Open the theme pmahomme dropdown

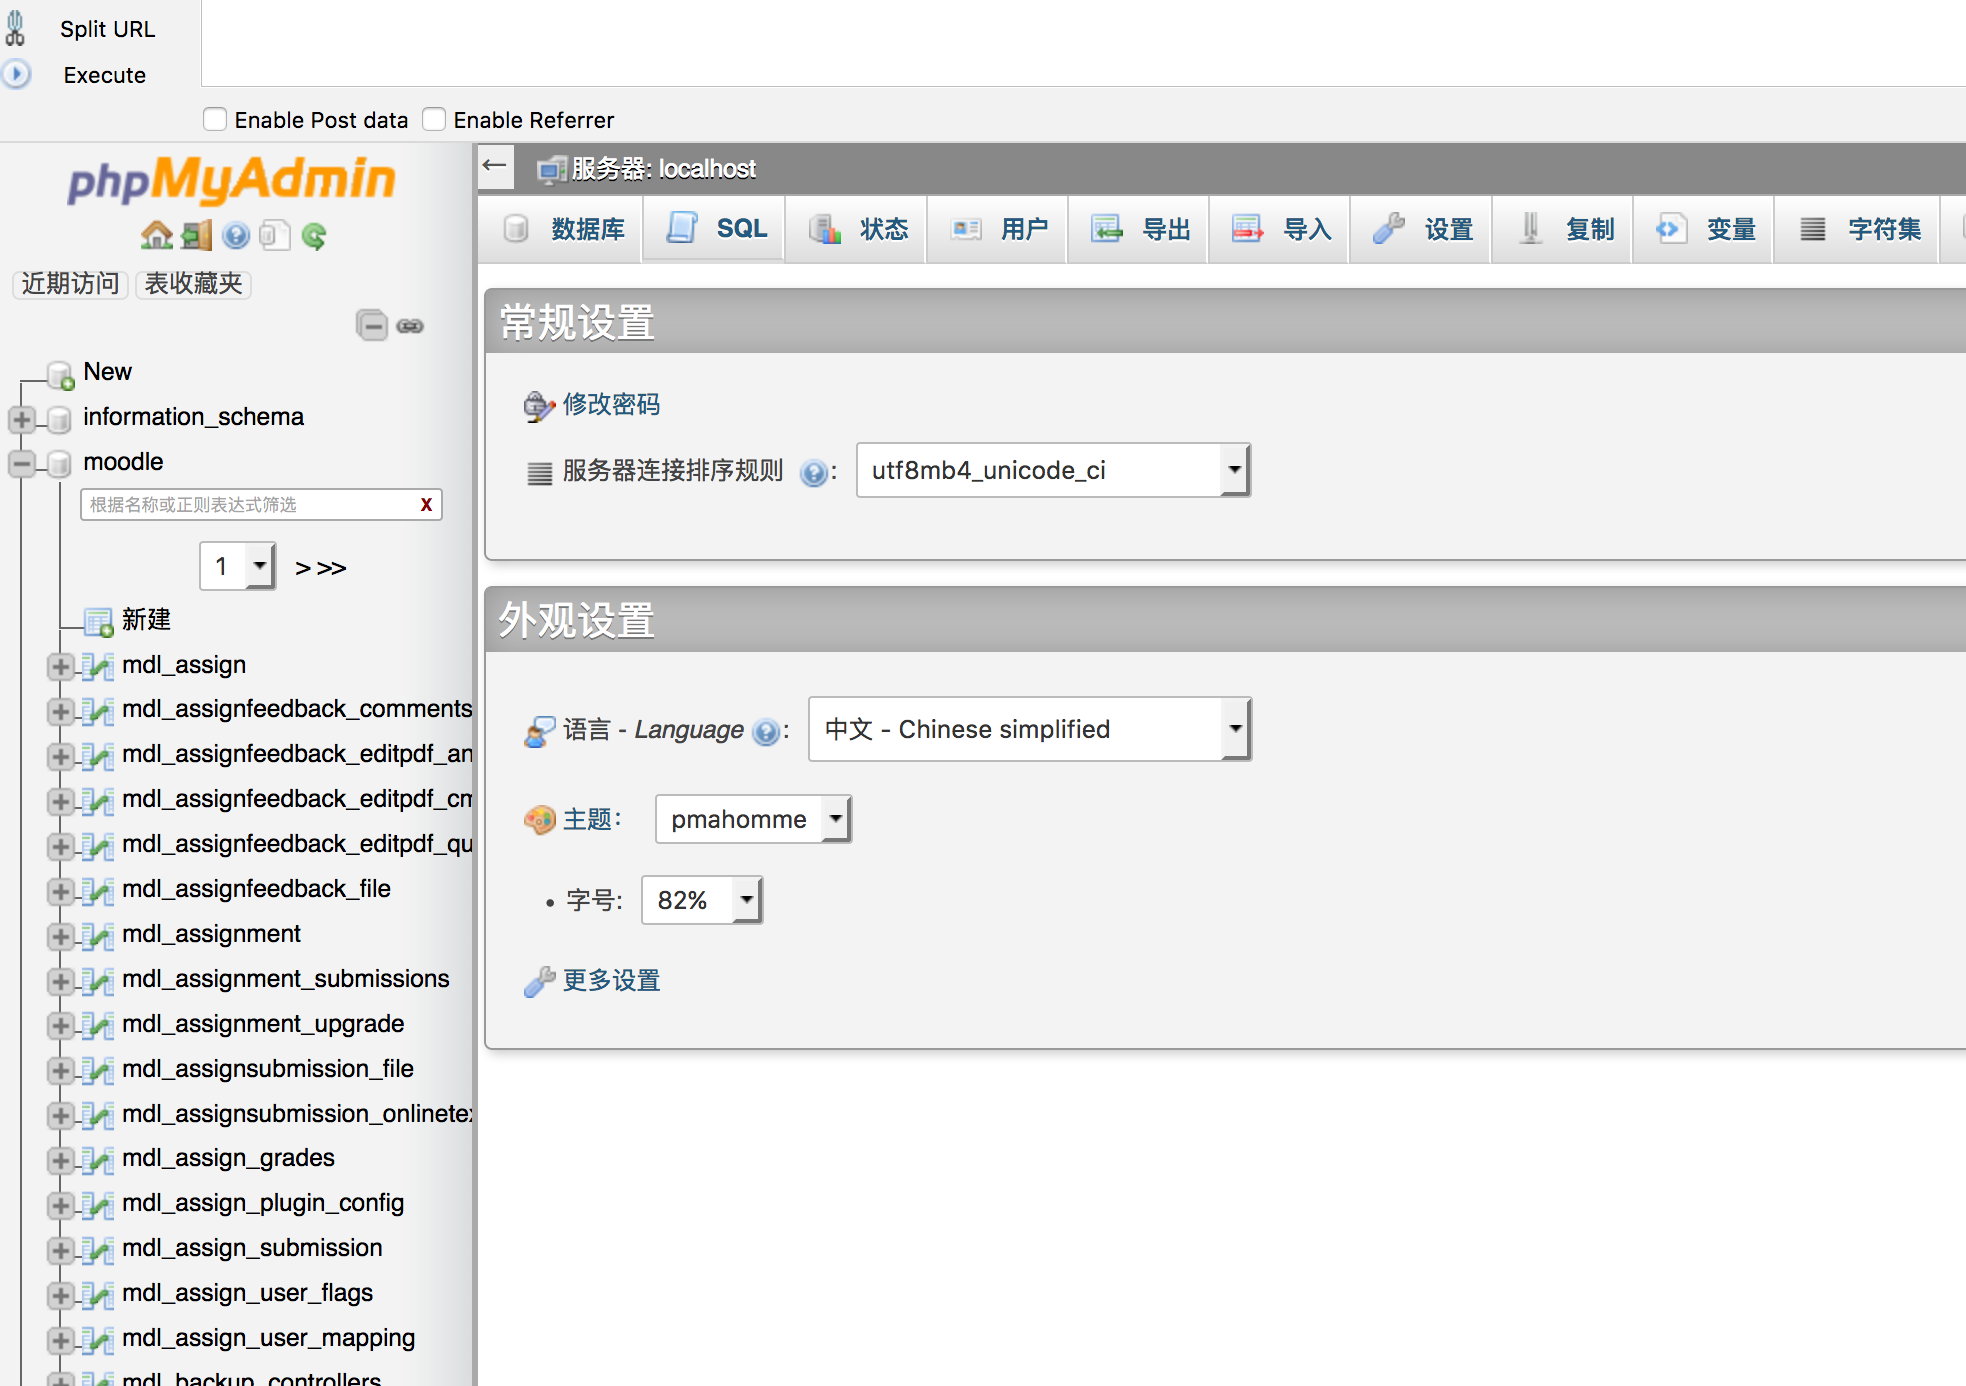coord(753,819)
